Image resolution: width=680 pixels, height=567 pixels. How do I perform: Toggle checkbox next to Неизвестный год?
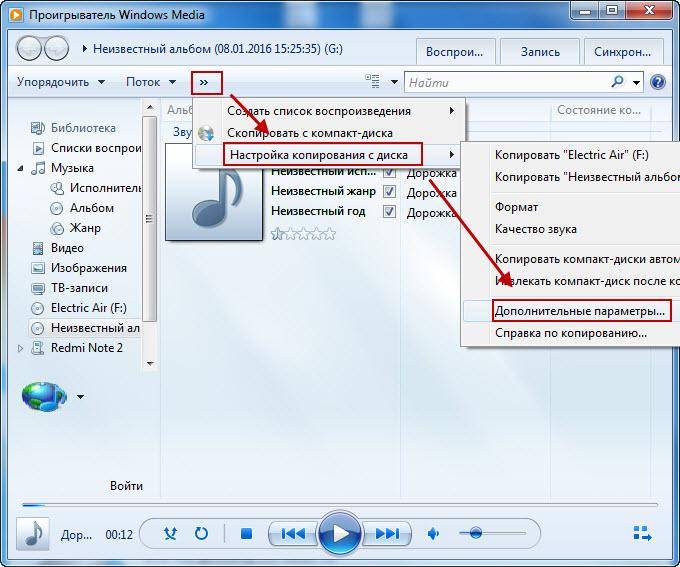point(389,211)
